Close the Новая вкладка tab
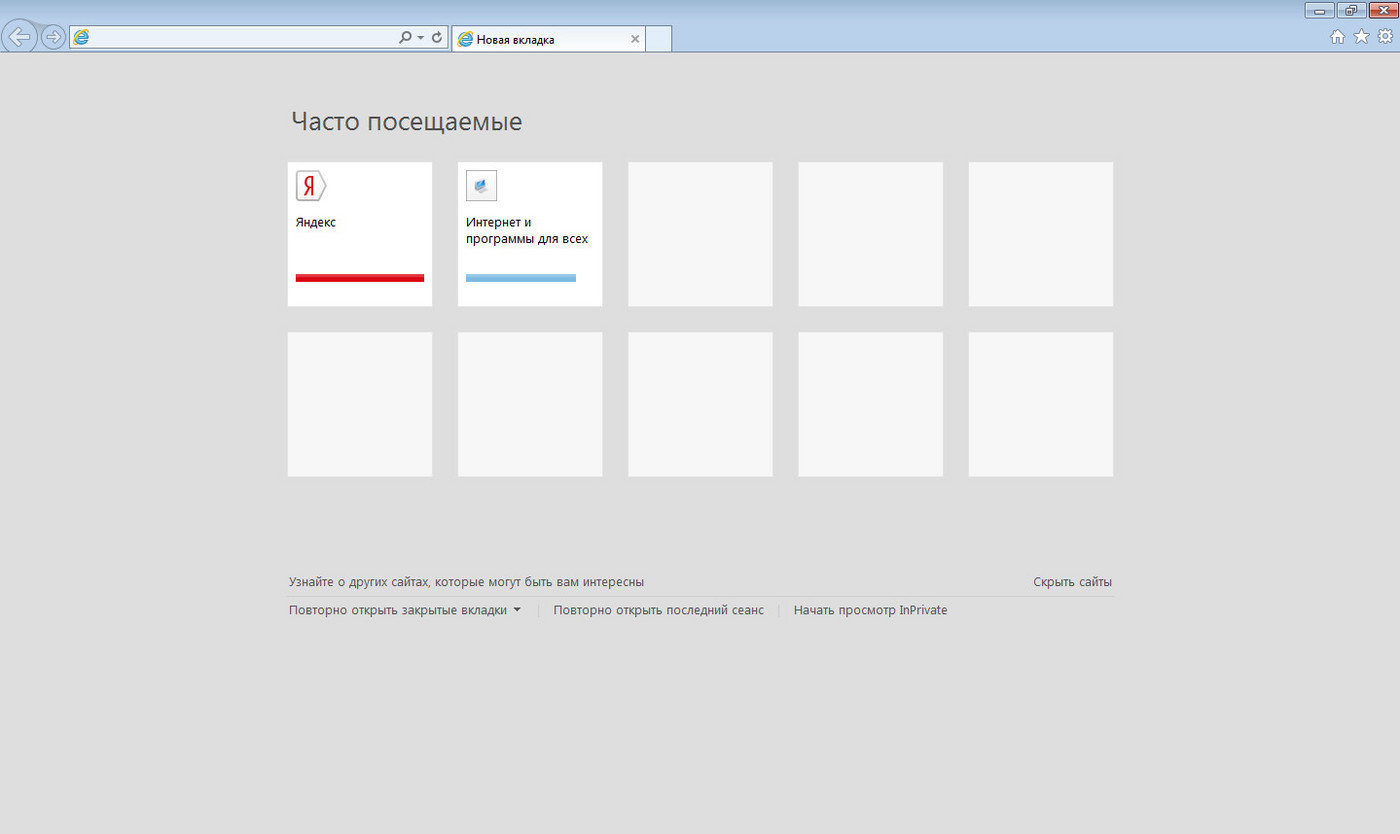The width and height of the screenshot is (1400, 834). click(635, 39)
